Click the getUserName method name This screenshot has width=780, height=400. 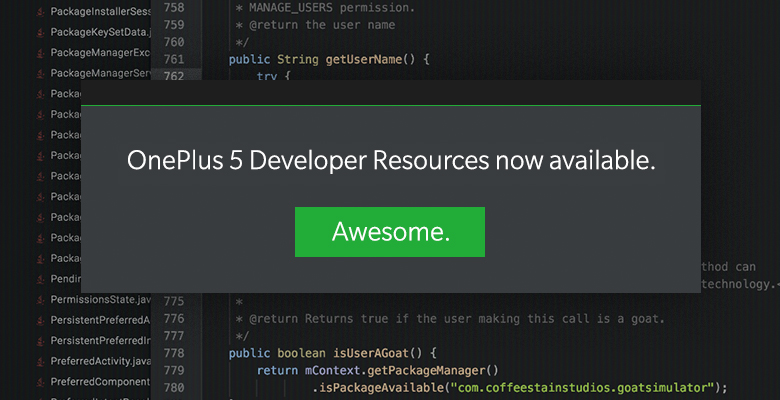tap(364, 59)
